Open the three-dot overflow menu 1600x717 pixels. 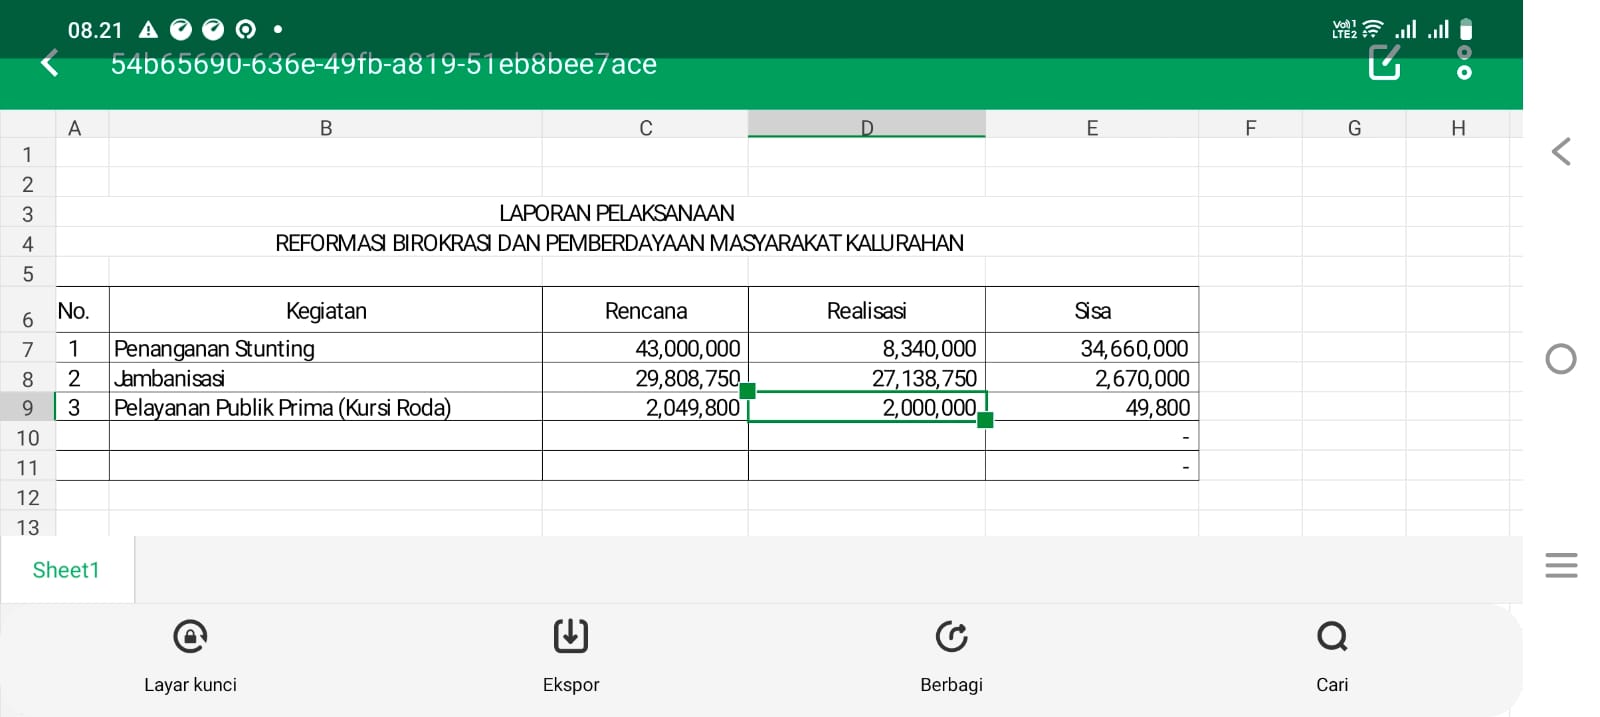click(x=1464, y=63)
